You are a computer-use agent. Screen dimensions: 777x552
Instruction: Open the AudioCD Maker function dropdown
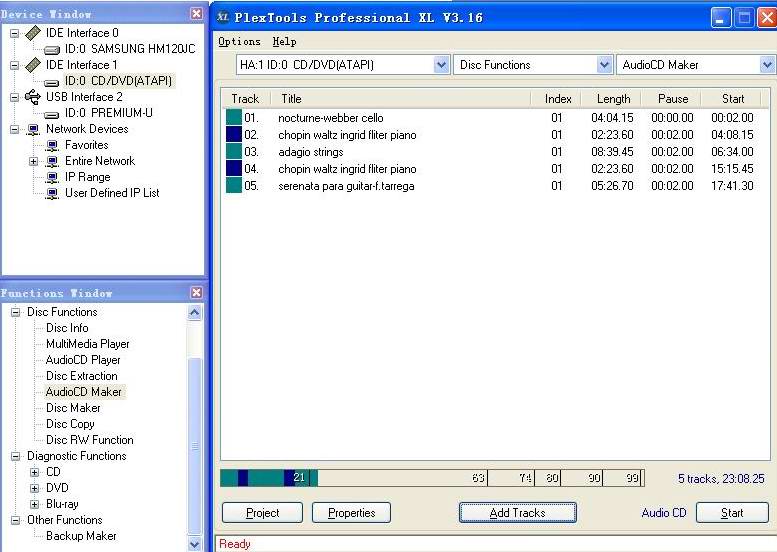click(x=767, y=64)
